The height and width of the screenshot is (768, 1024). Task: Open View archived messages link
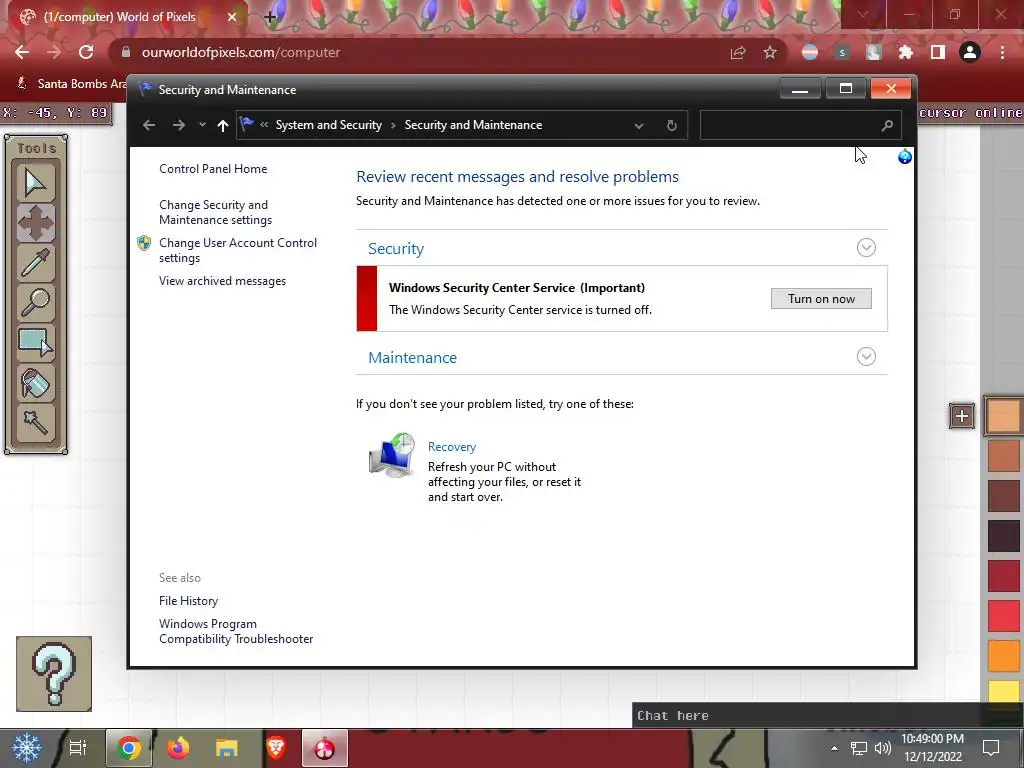click(x=222, y=281)
